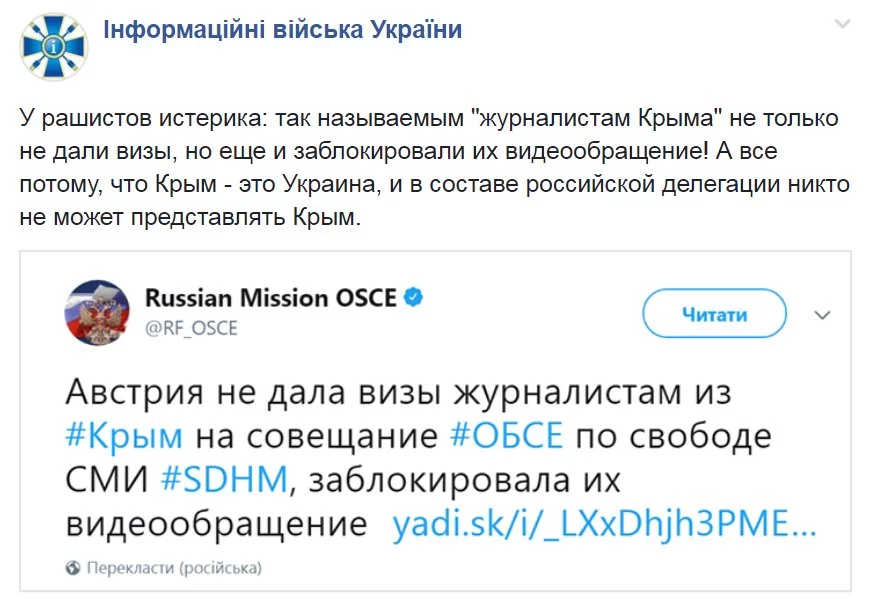This screenshot has height=607, width=871.
Task: Click the Ukrainian Information Forces profile avatar
Action: click(56, 41)
